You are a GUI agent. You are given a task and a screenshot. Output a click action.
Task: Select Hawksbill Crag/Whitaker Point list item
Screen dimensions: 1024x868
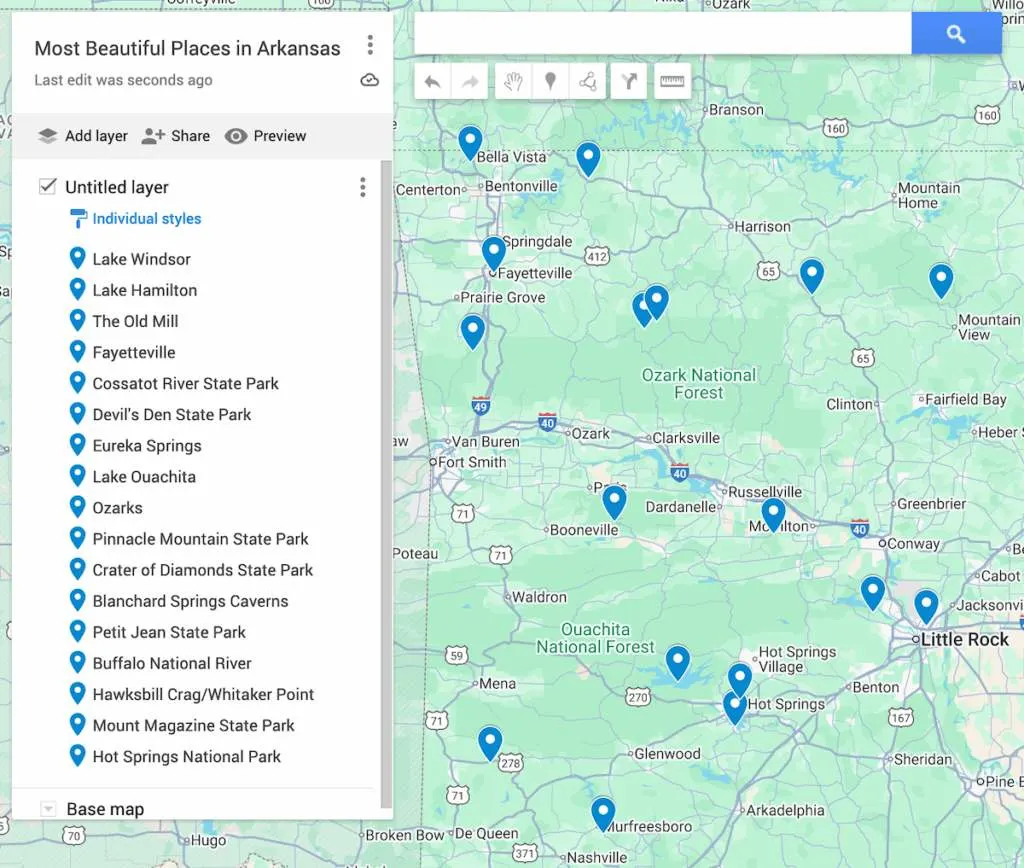204,694
